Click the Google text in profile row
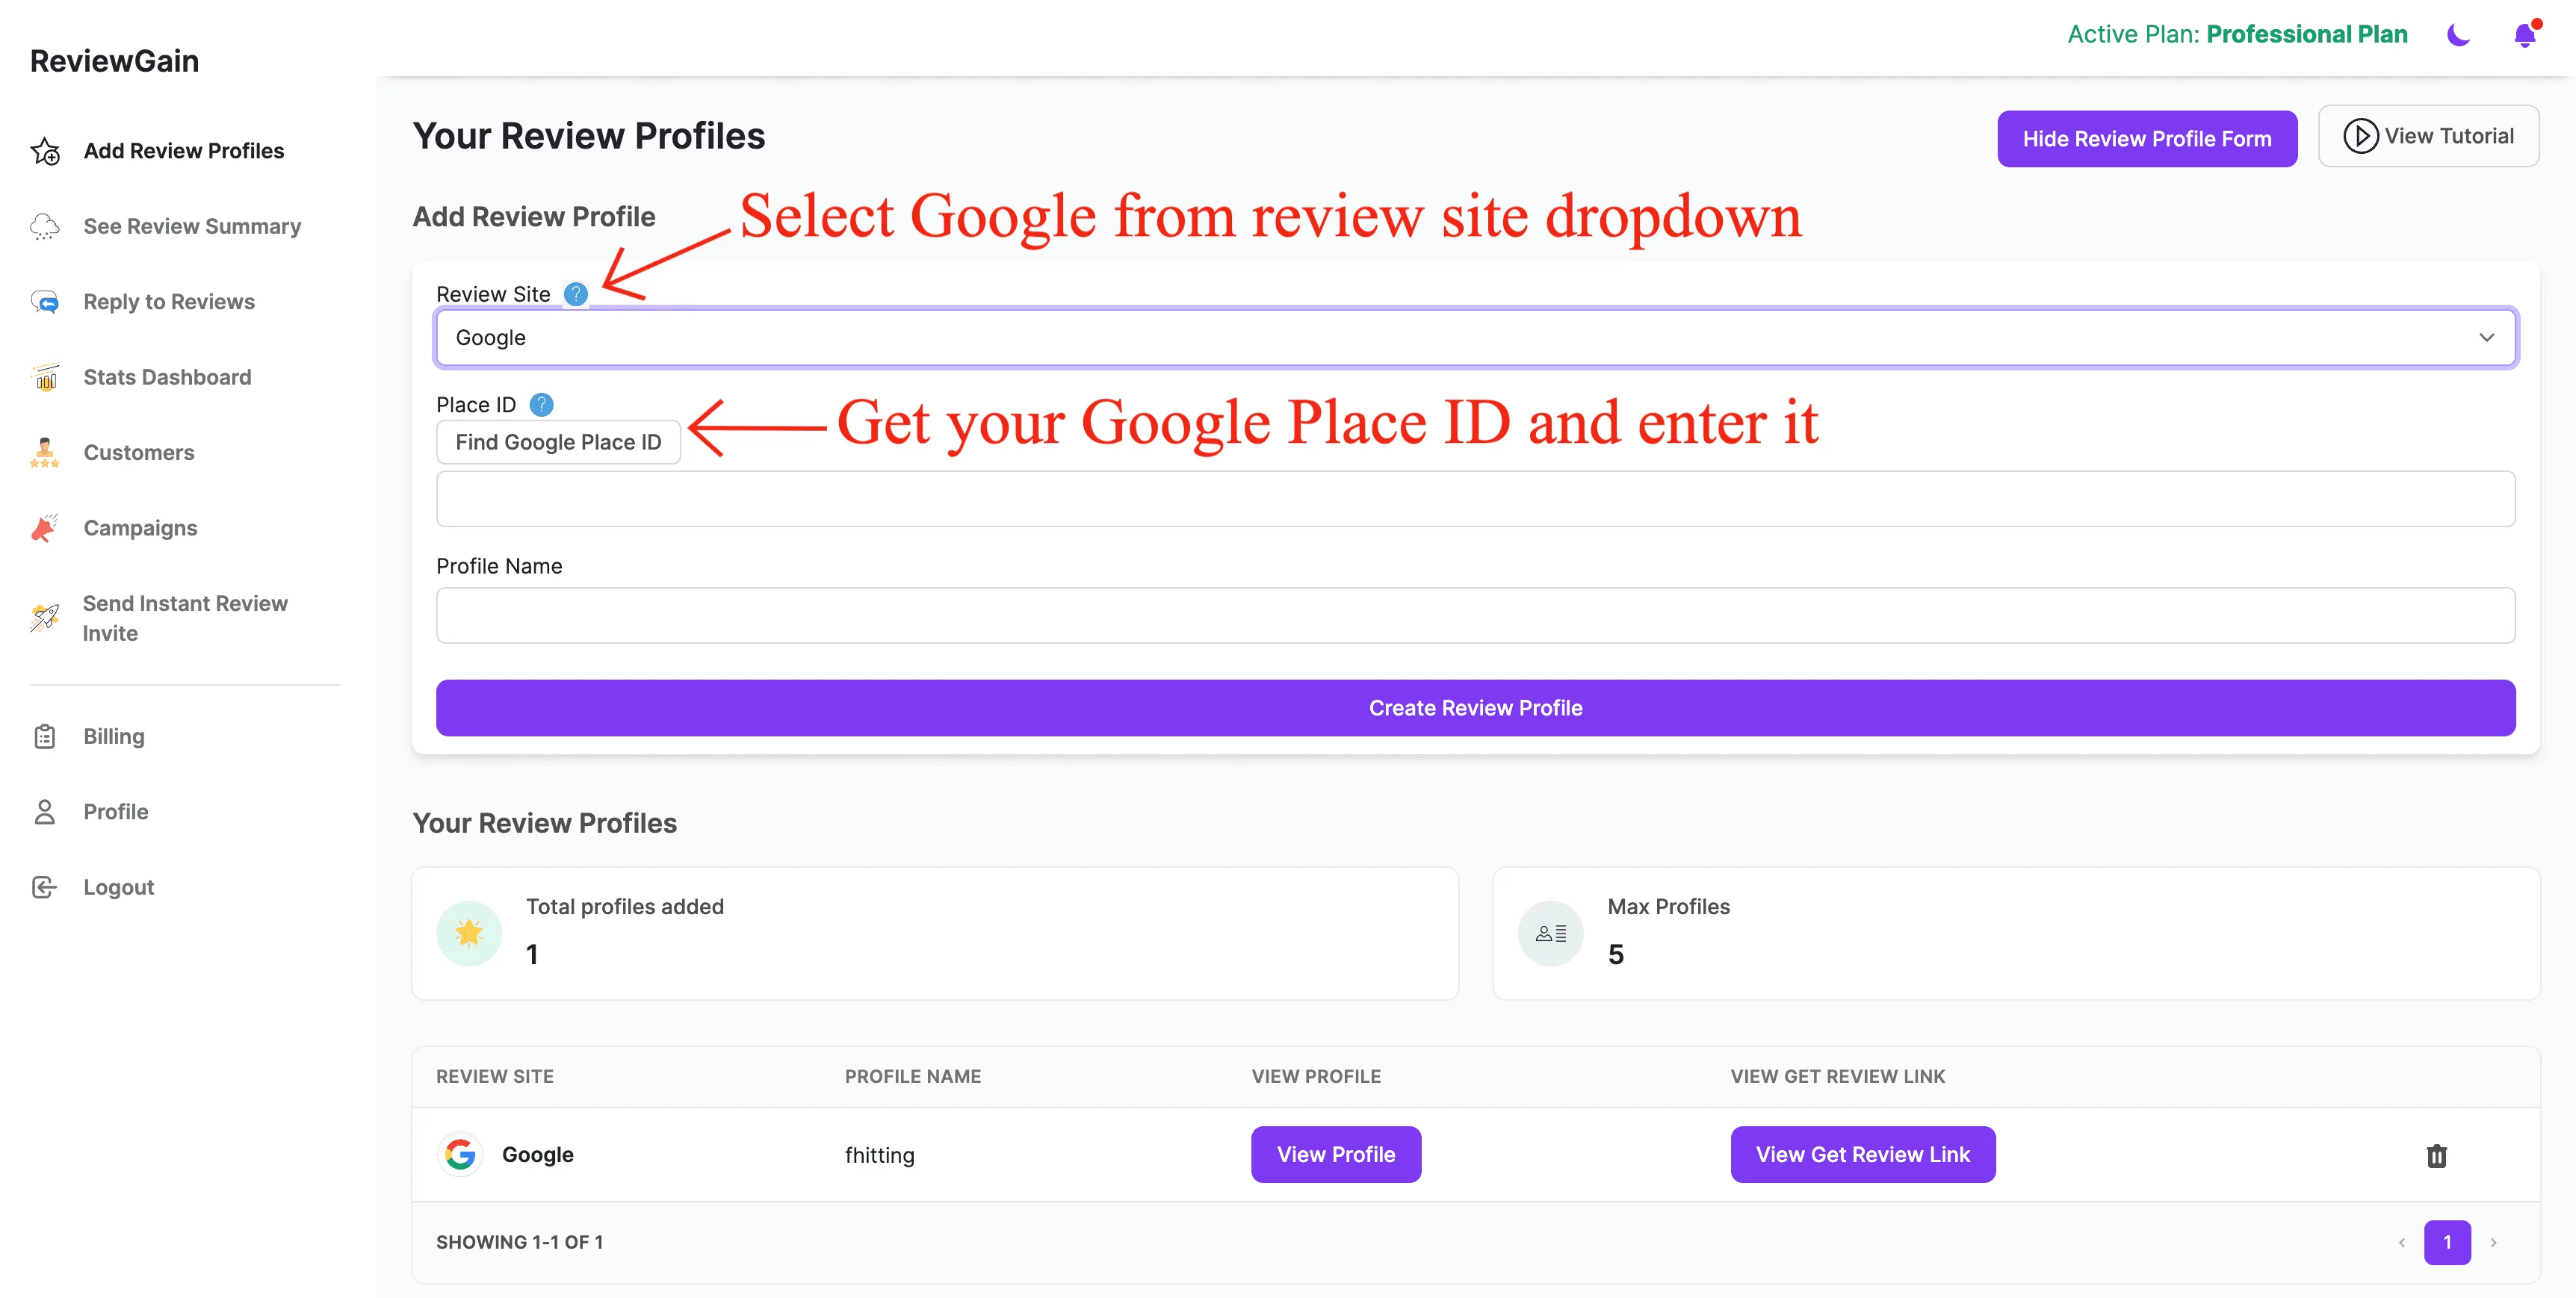 538,1155
